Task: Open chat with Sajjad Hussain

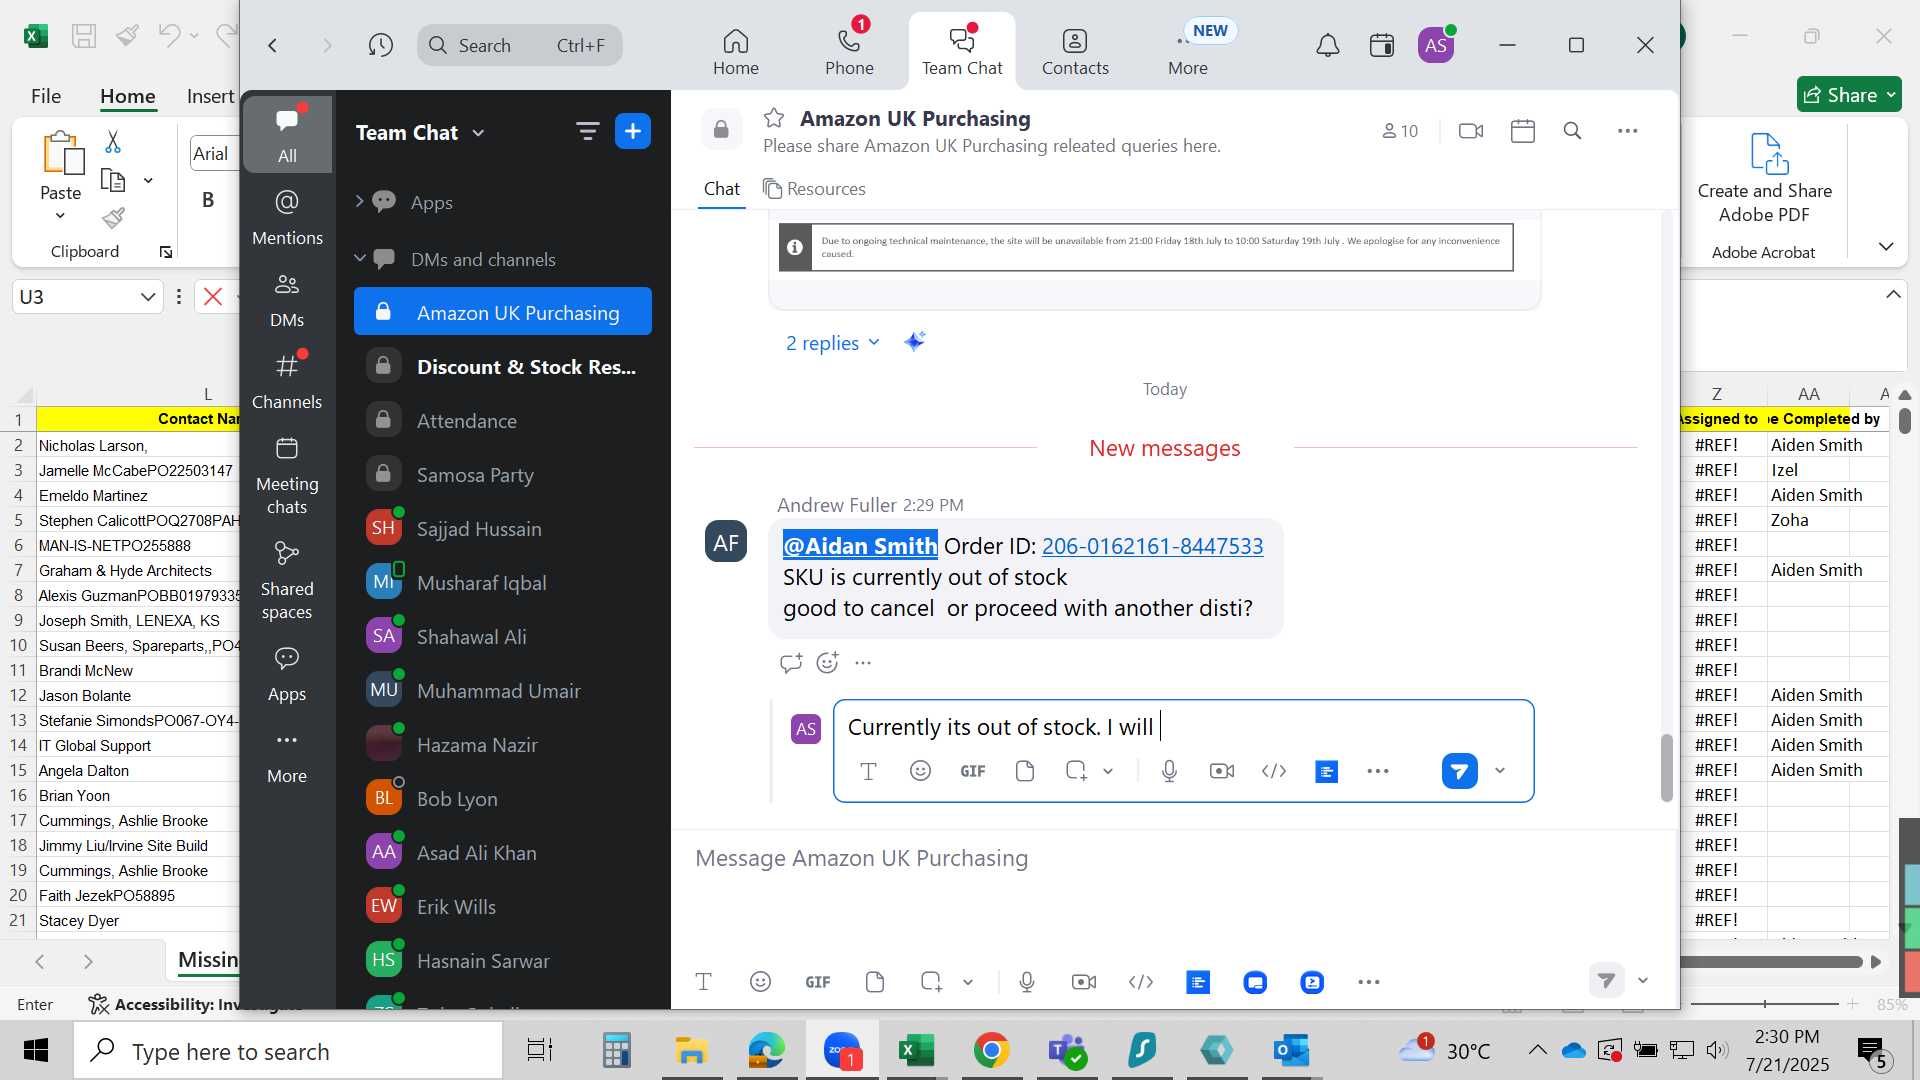Action: pos(503,529)
